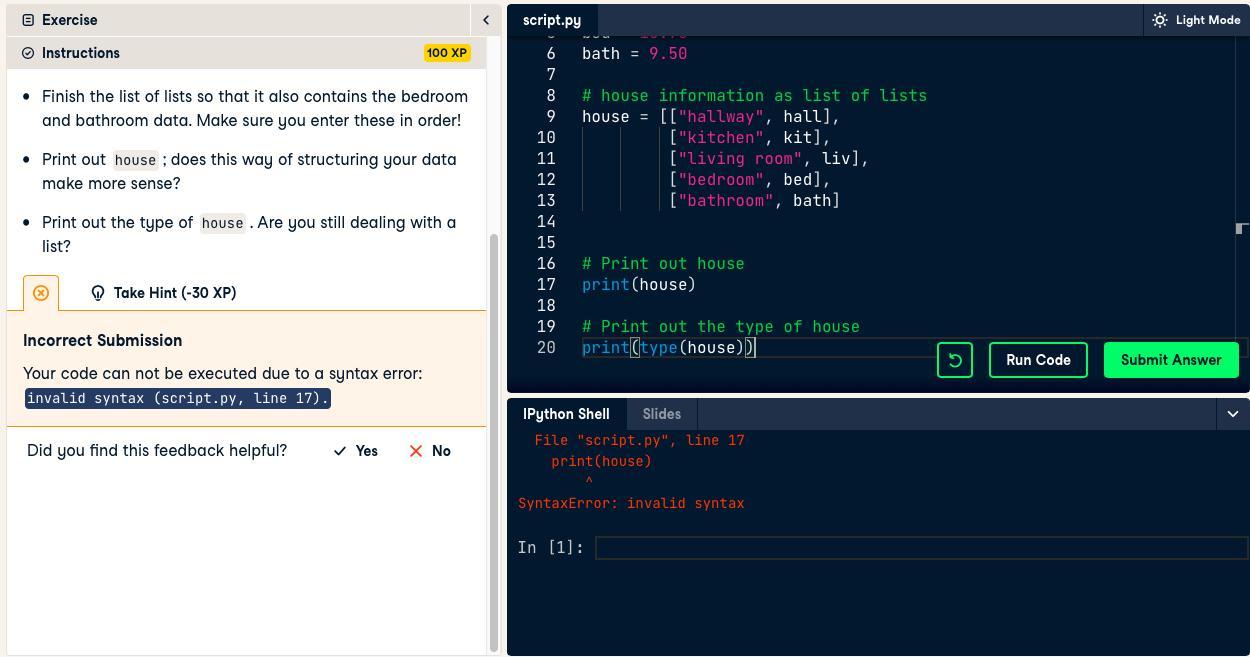Click the Instructions checkmark circle icon

coord(28,53)
